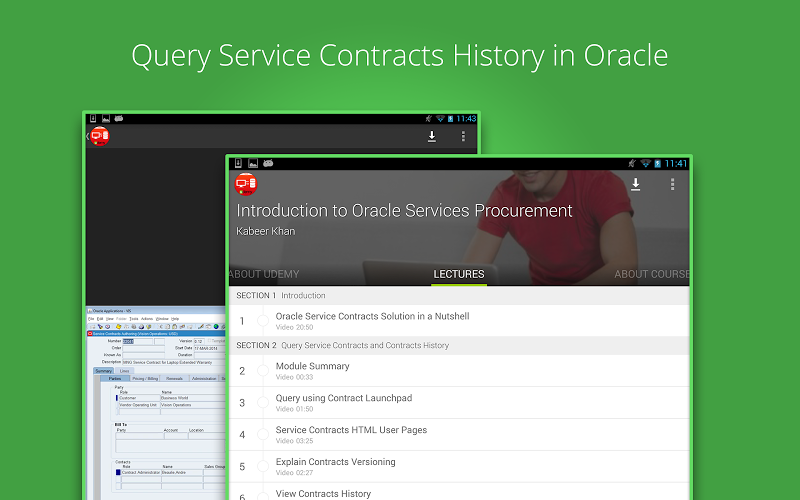
Task: Open the three-dot menu in back window
Action: [x=463, y=136]
